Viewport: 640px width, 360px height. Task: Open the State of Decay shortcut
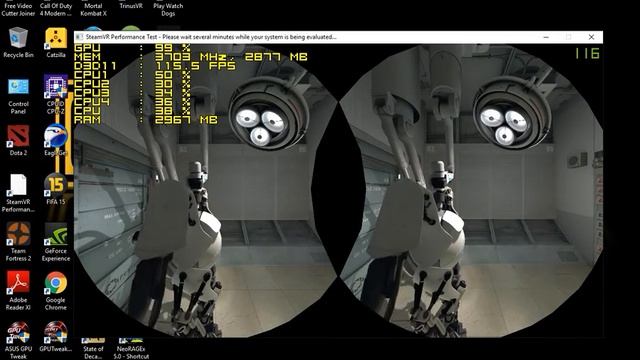(93, 349)
